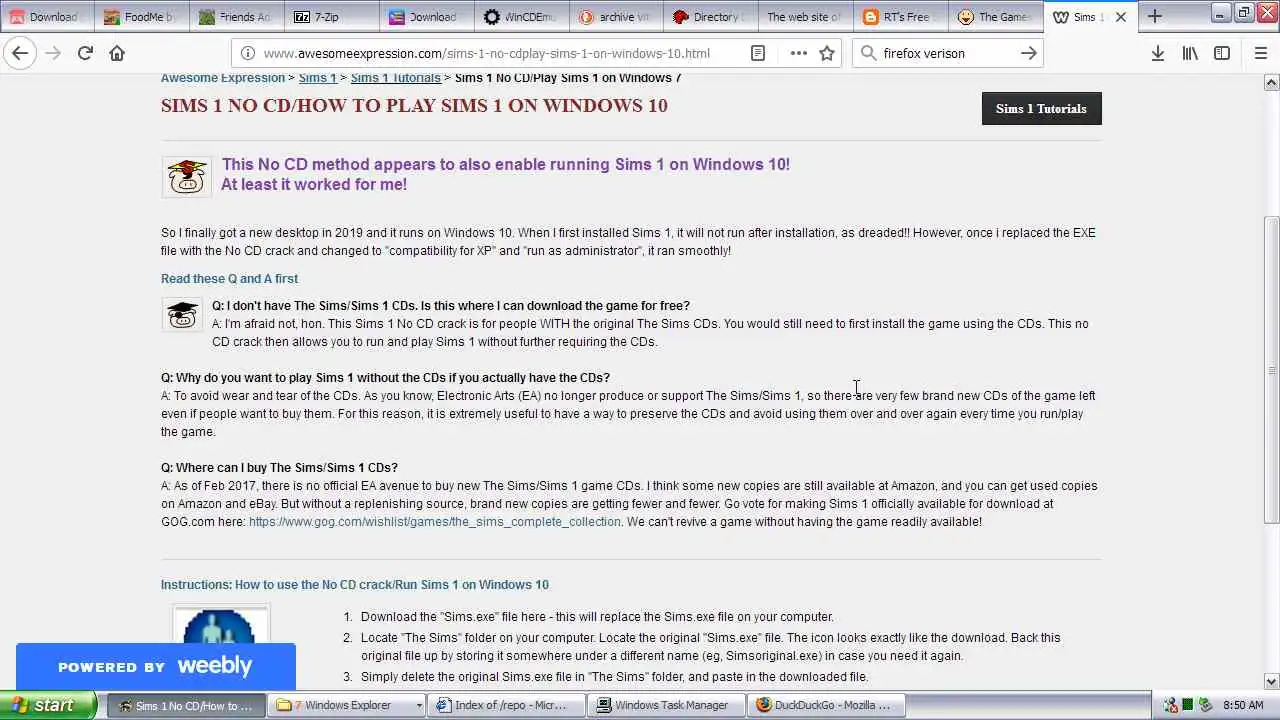Click the pig icon beside purple heading
Image resolution: width=1280 pixels, height=720 pixels.
(x=187, y=177)
